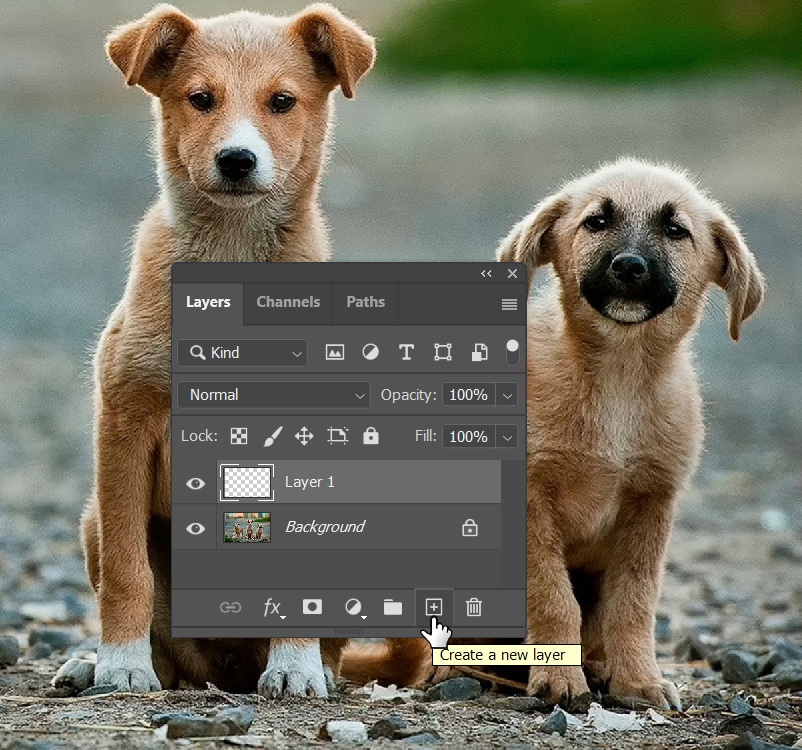Open the Opacity dropdown
The image size is (802, 750).
507,395
